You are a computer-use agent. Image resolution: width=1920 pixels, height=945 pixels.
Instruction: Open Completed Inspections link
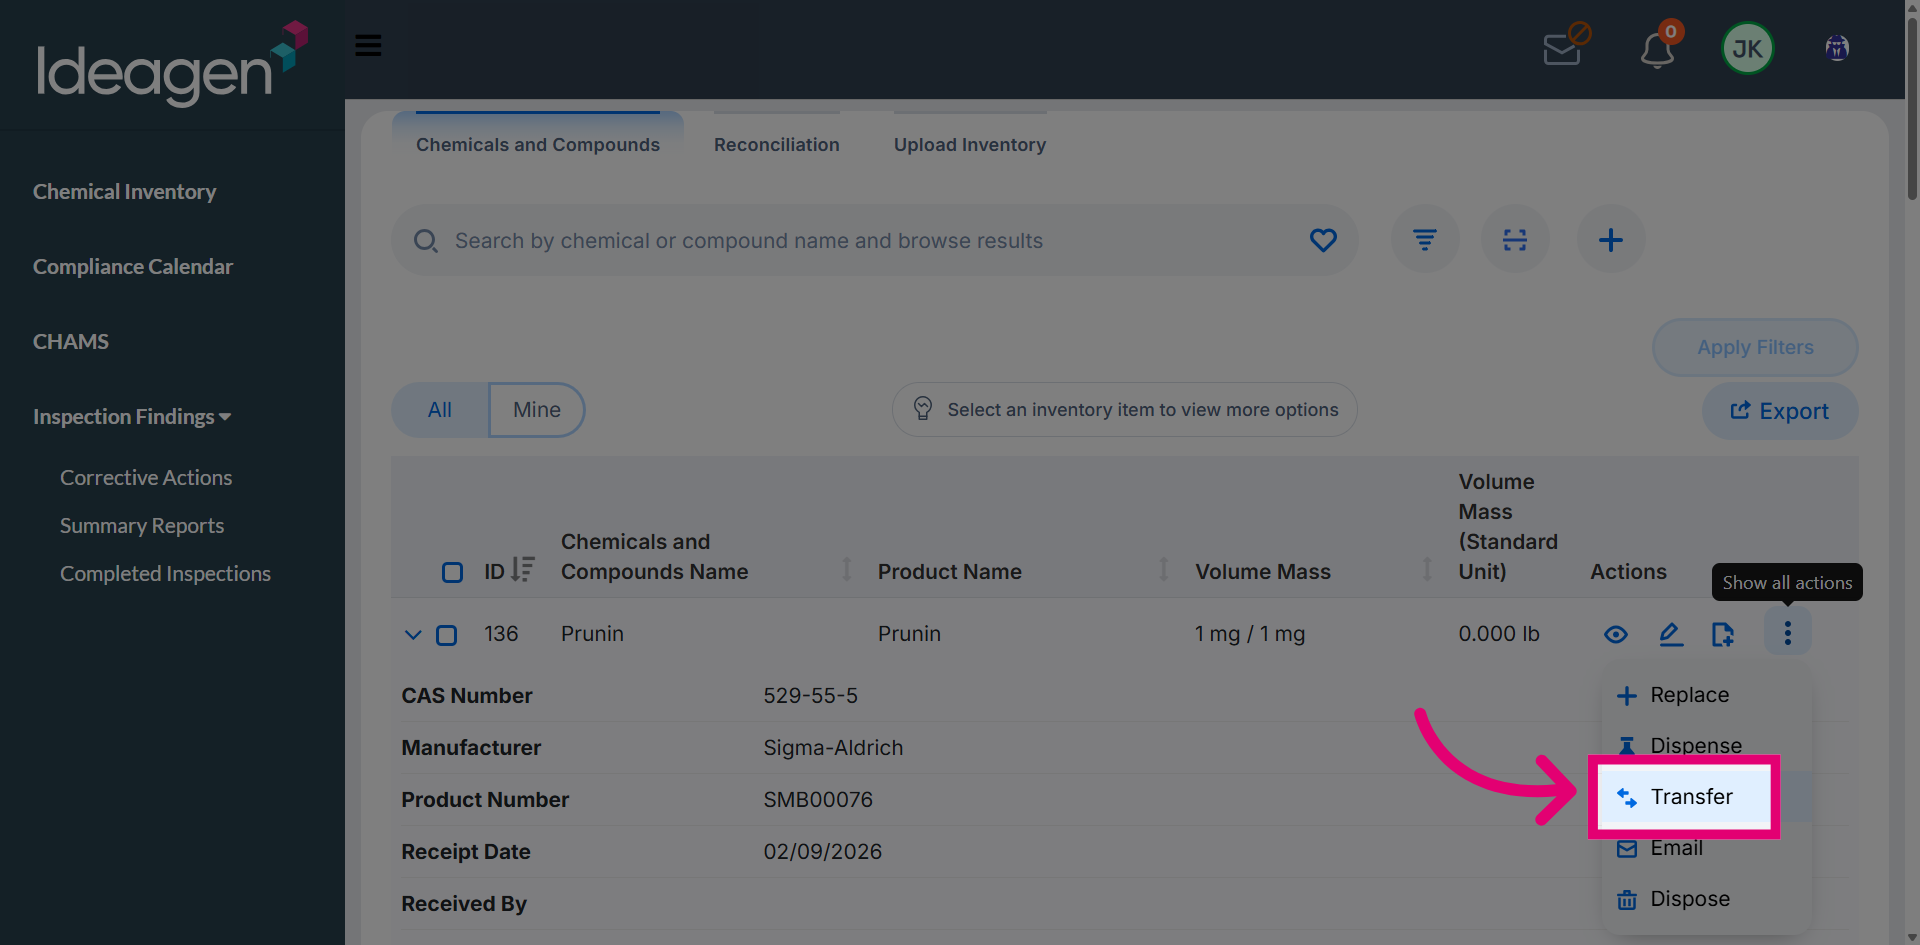click(x=166, y=574)
